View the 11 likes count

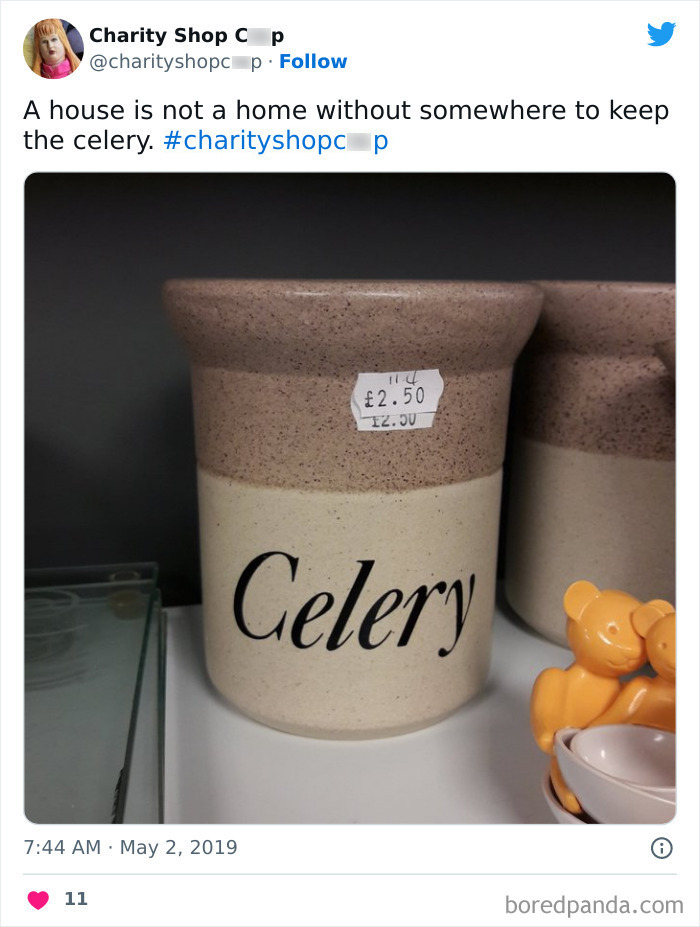point(76,899)
